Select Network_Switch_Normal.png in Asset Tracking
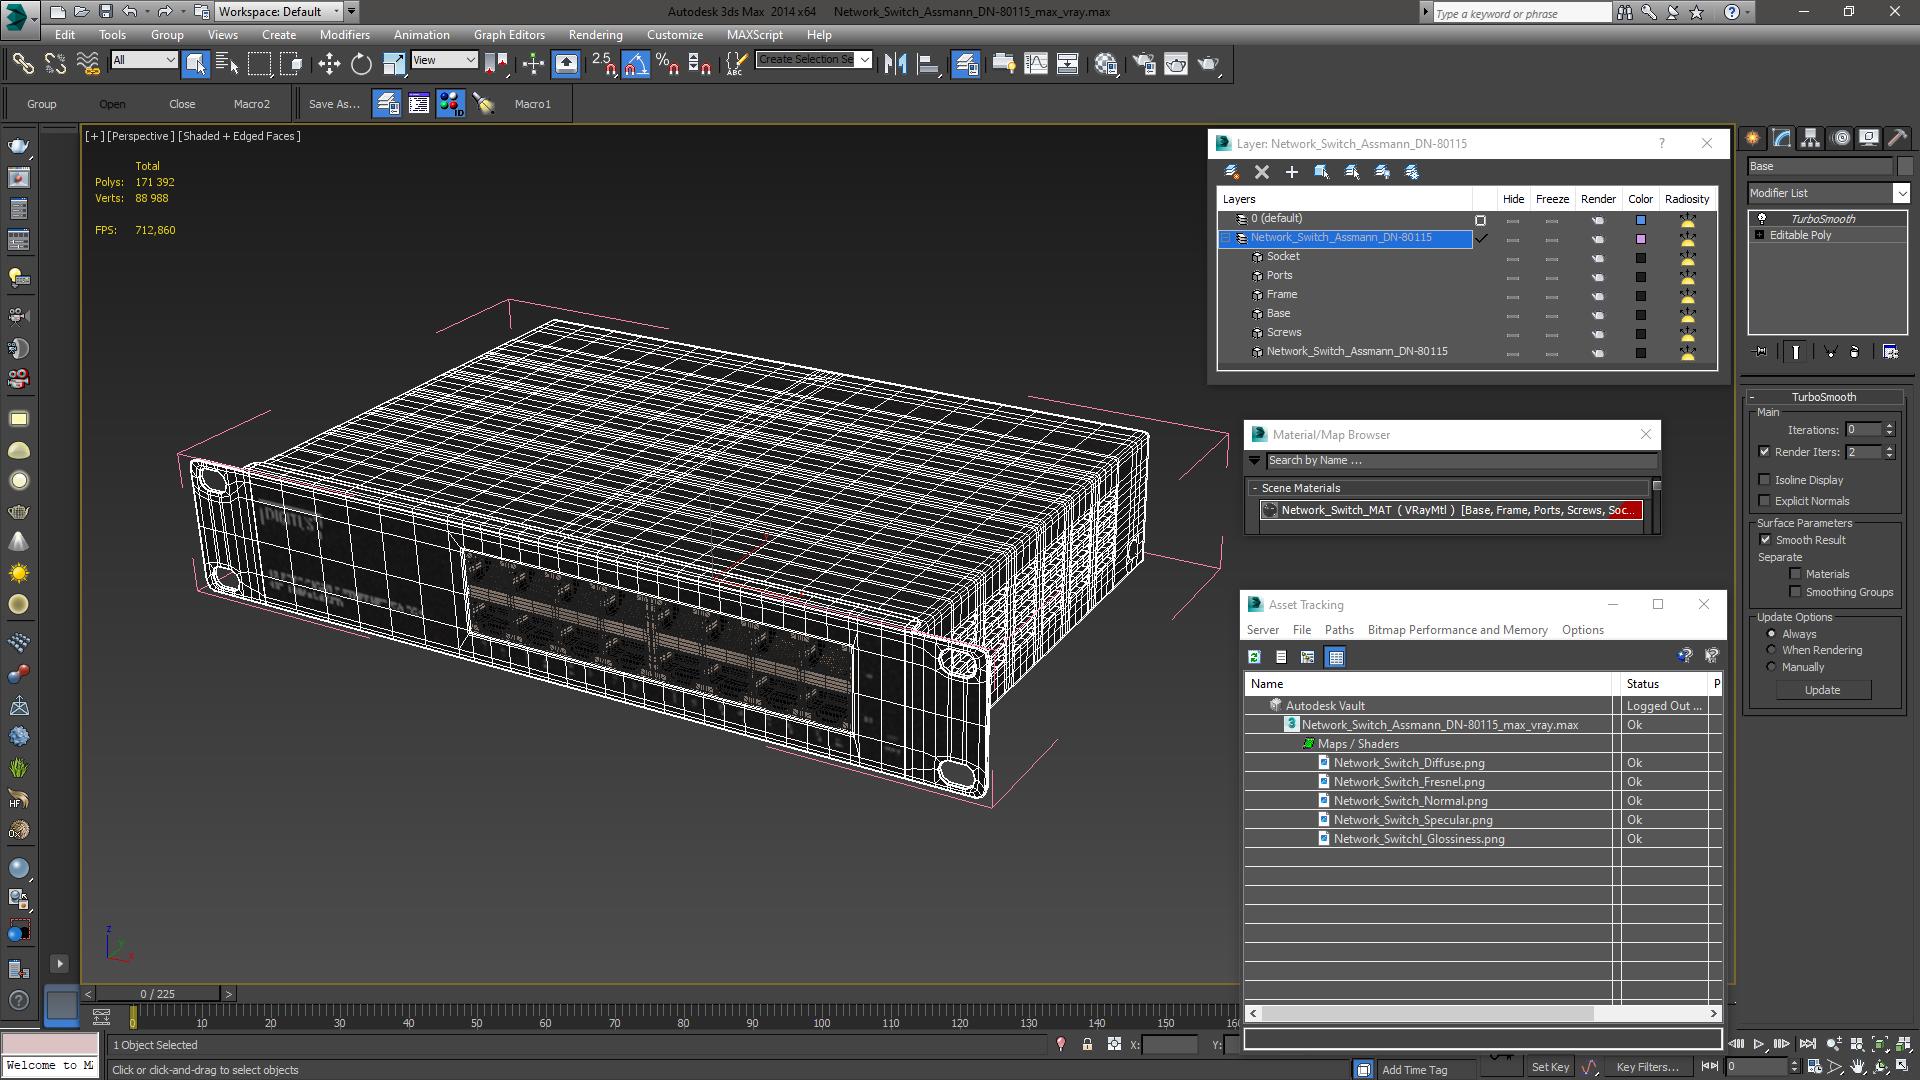Viewport: 1920px width, 1080px height. (1410, 801)
